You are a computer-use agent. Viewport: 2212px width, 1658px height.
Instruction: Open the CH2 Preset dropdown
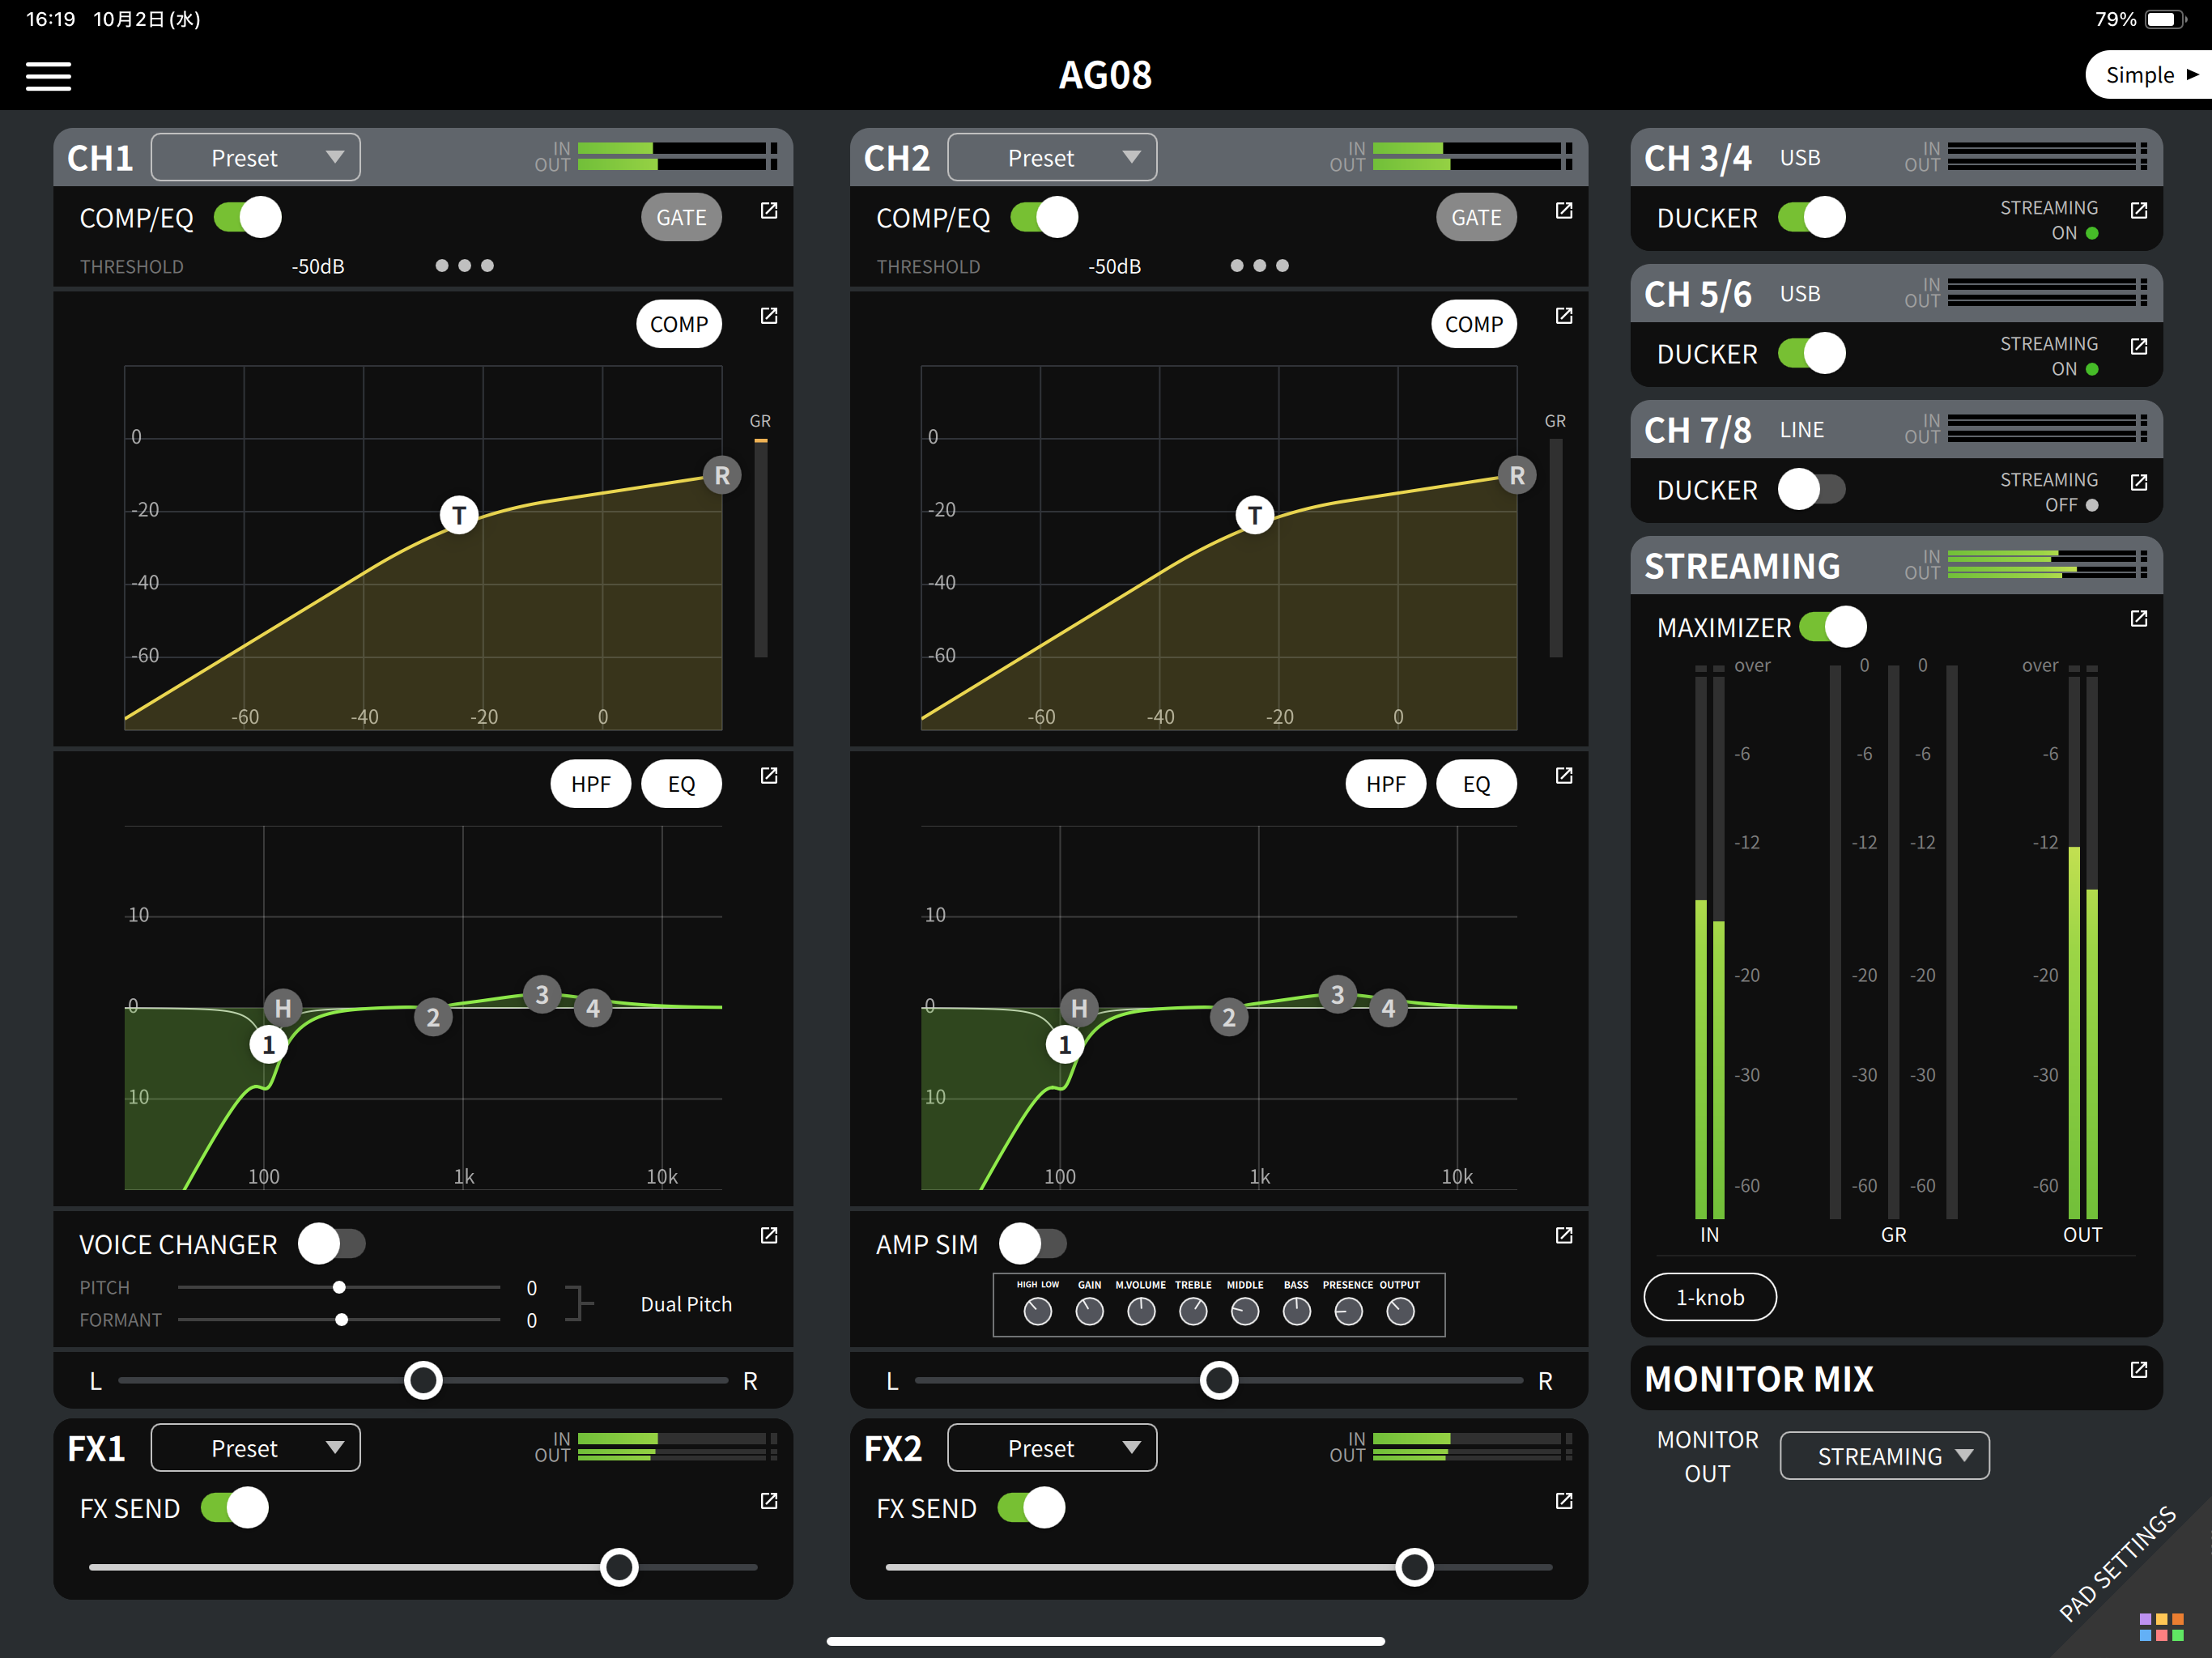(x=1052, y=157)
